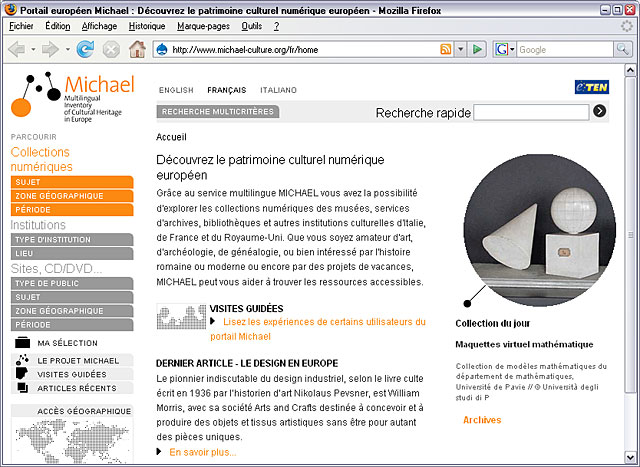Switch language to Français
This screenshot has width=640, height=467.
tap(227, 90)
